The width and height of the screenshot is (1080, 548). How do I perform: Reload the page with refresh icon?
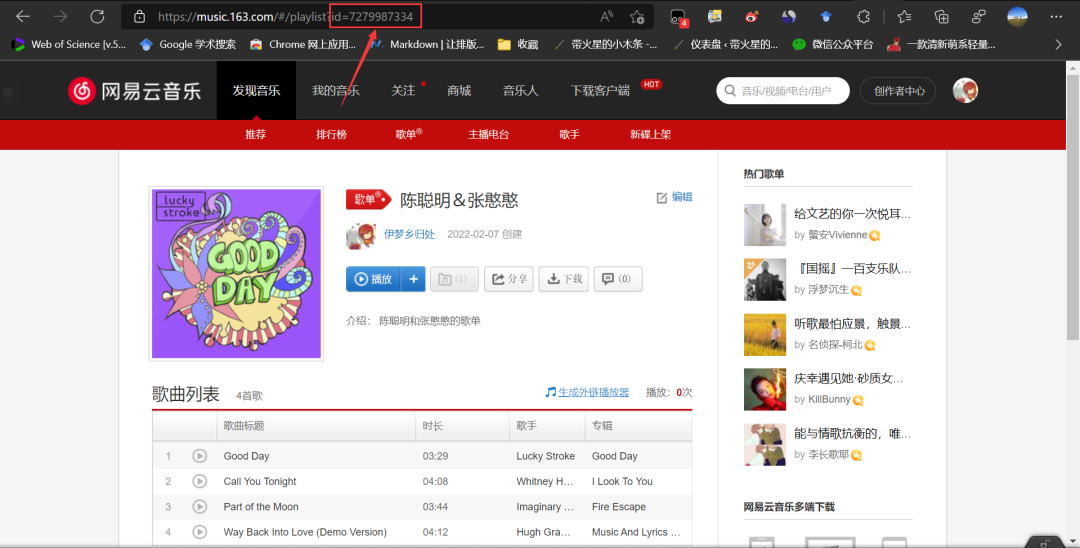click(97, 17)
